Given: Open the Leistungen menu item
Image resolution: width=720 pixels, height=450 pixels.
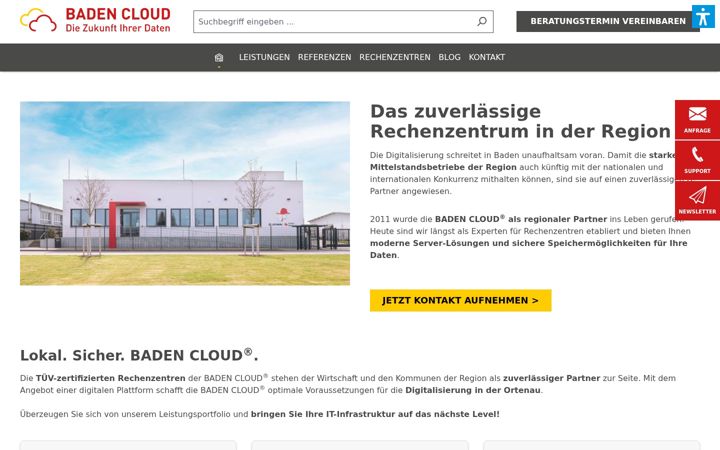Looking at the screenshot, I should [x=264, y=57].
